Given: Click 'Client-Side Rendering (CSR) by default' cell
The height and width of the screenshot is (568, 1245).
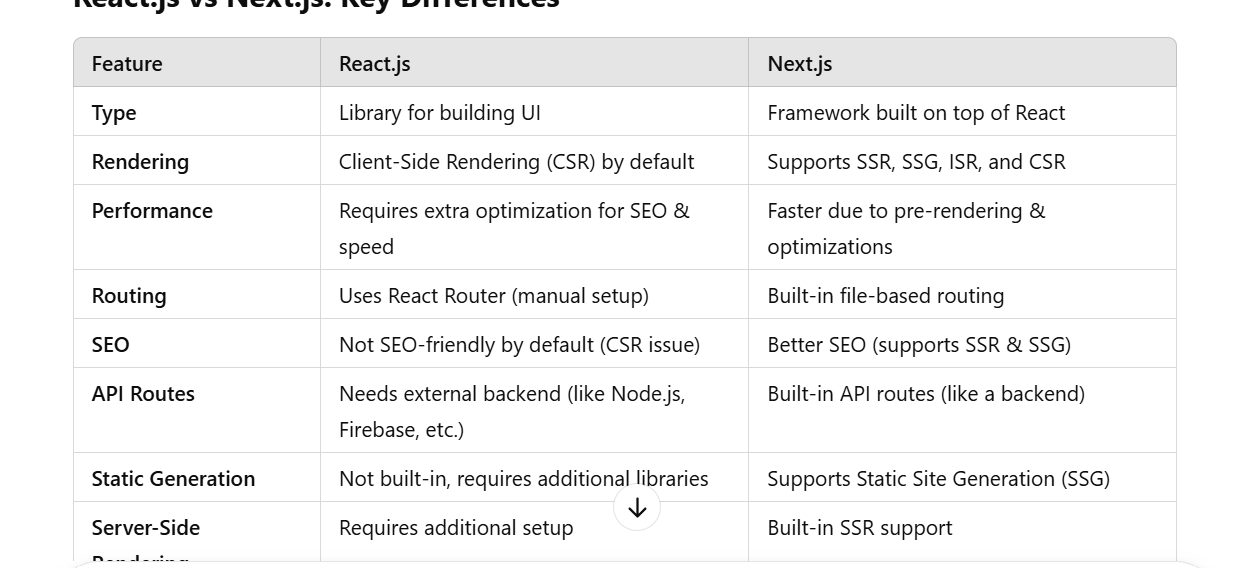Looking at the screenshot, I should pos(516,162).
